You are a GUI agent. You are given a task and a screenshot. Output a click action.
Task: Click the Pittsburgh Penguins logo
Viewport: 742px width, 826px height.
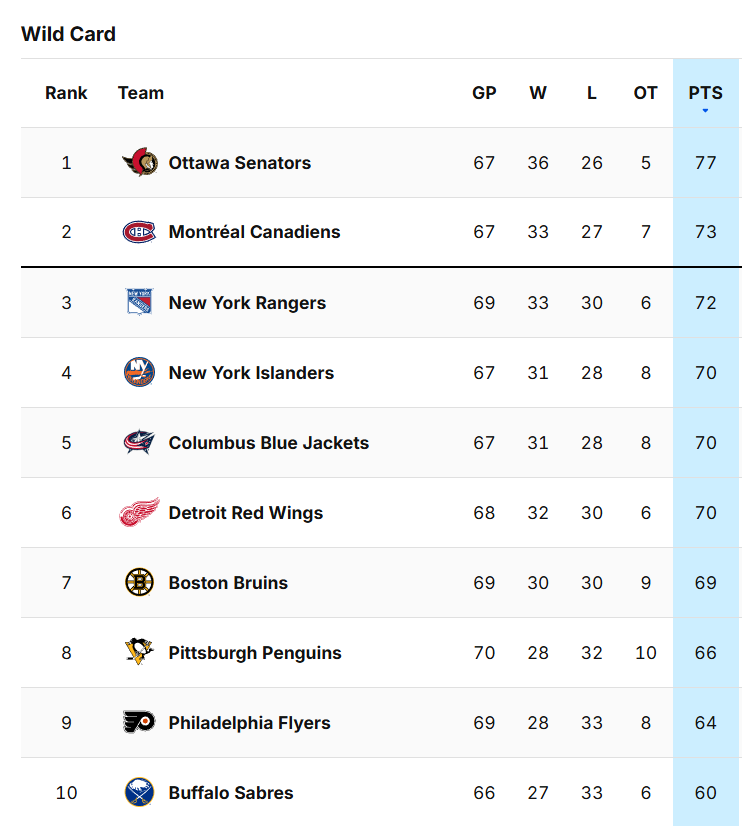point(140,652)
